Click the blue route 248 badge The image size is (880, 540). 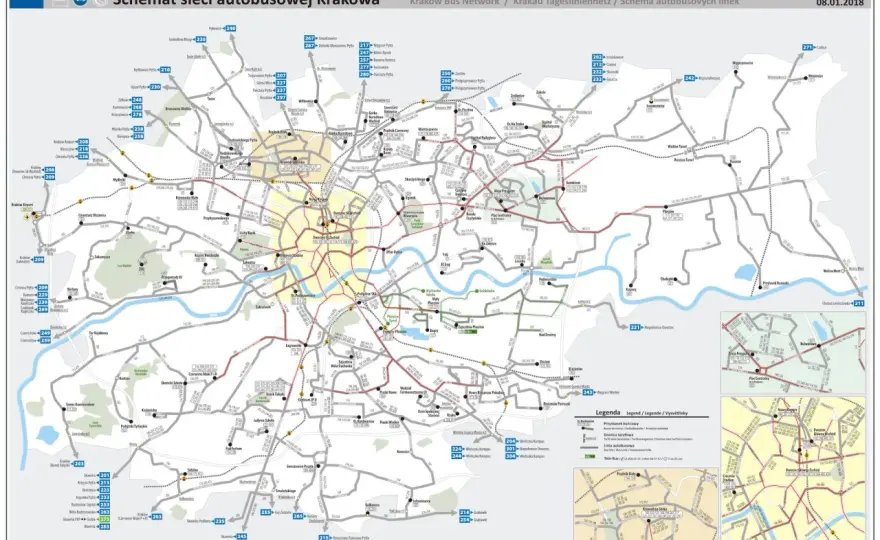pyautogui.click(x=137, y=100)
